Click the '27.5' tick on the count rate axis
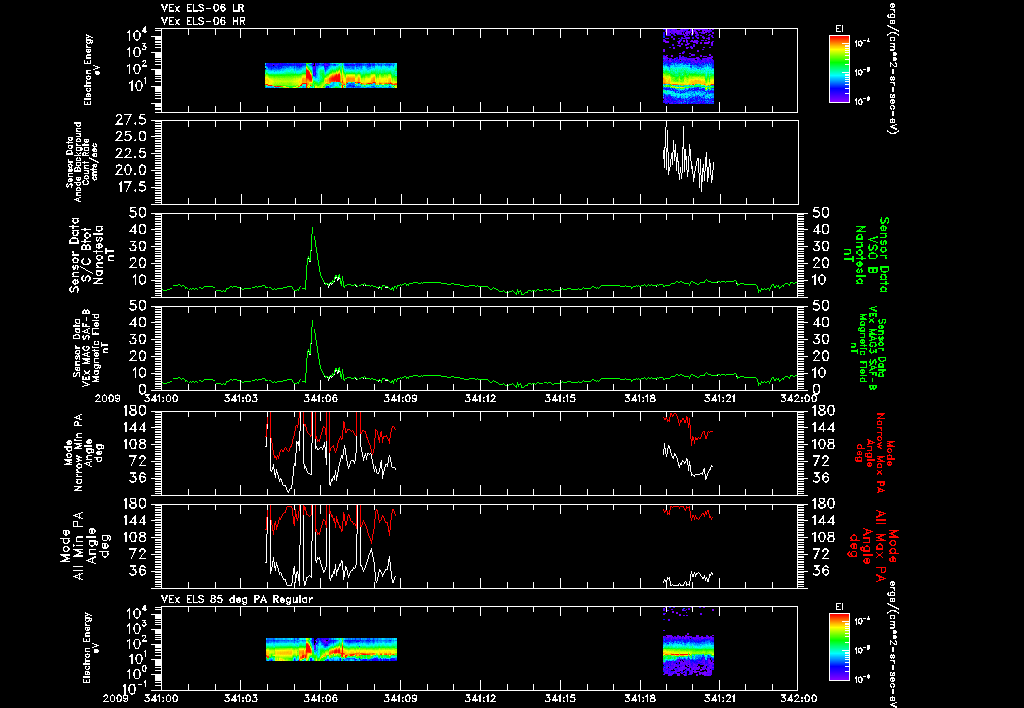 pos(131,120)
